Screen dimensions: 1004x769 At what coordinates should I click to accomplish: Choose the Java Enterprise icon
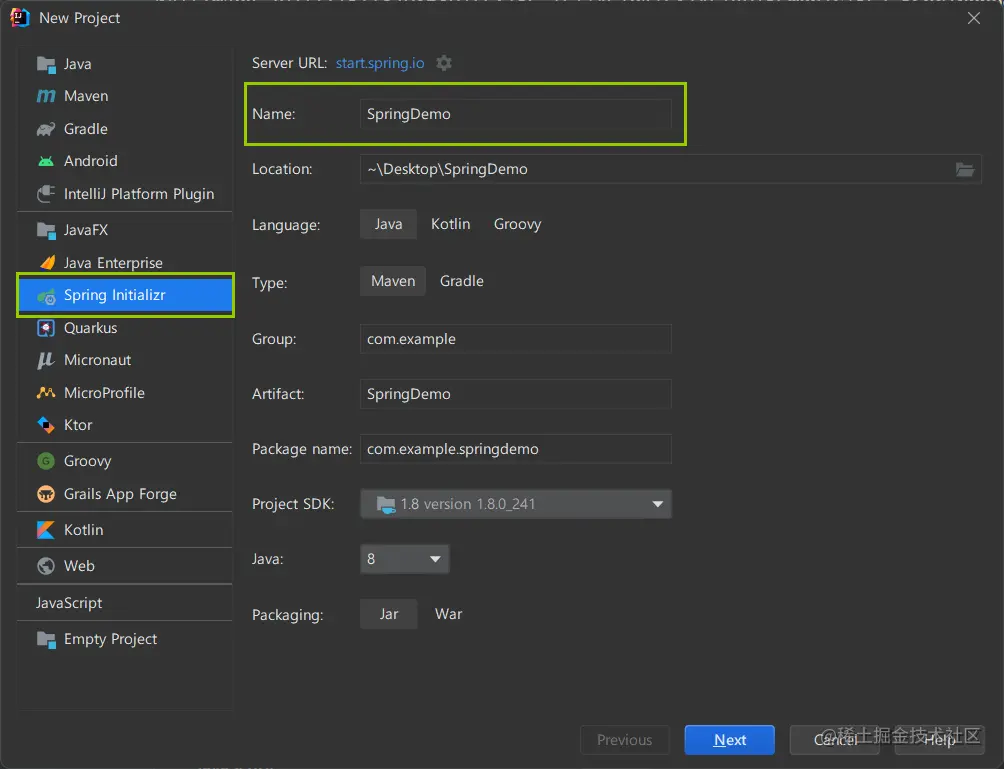(x=47, y=263)
